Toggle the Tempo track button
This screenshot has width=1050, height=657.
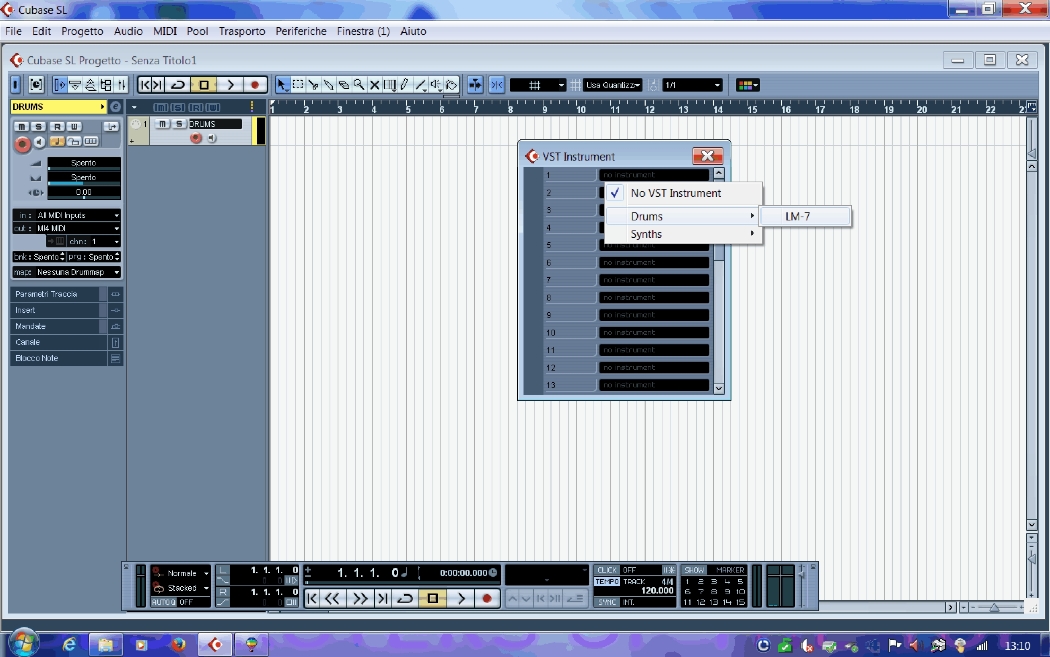point(607,581)
